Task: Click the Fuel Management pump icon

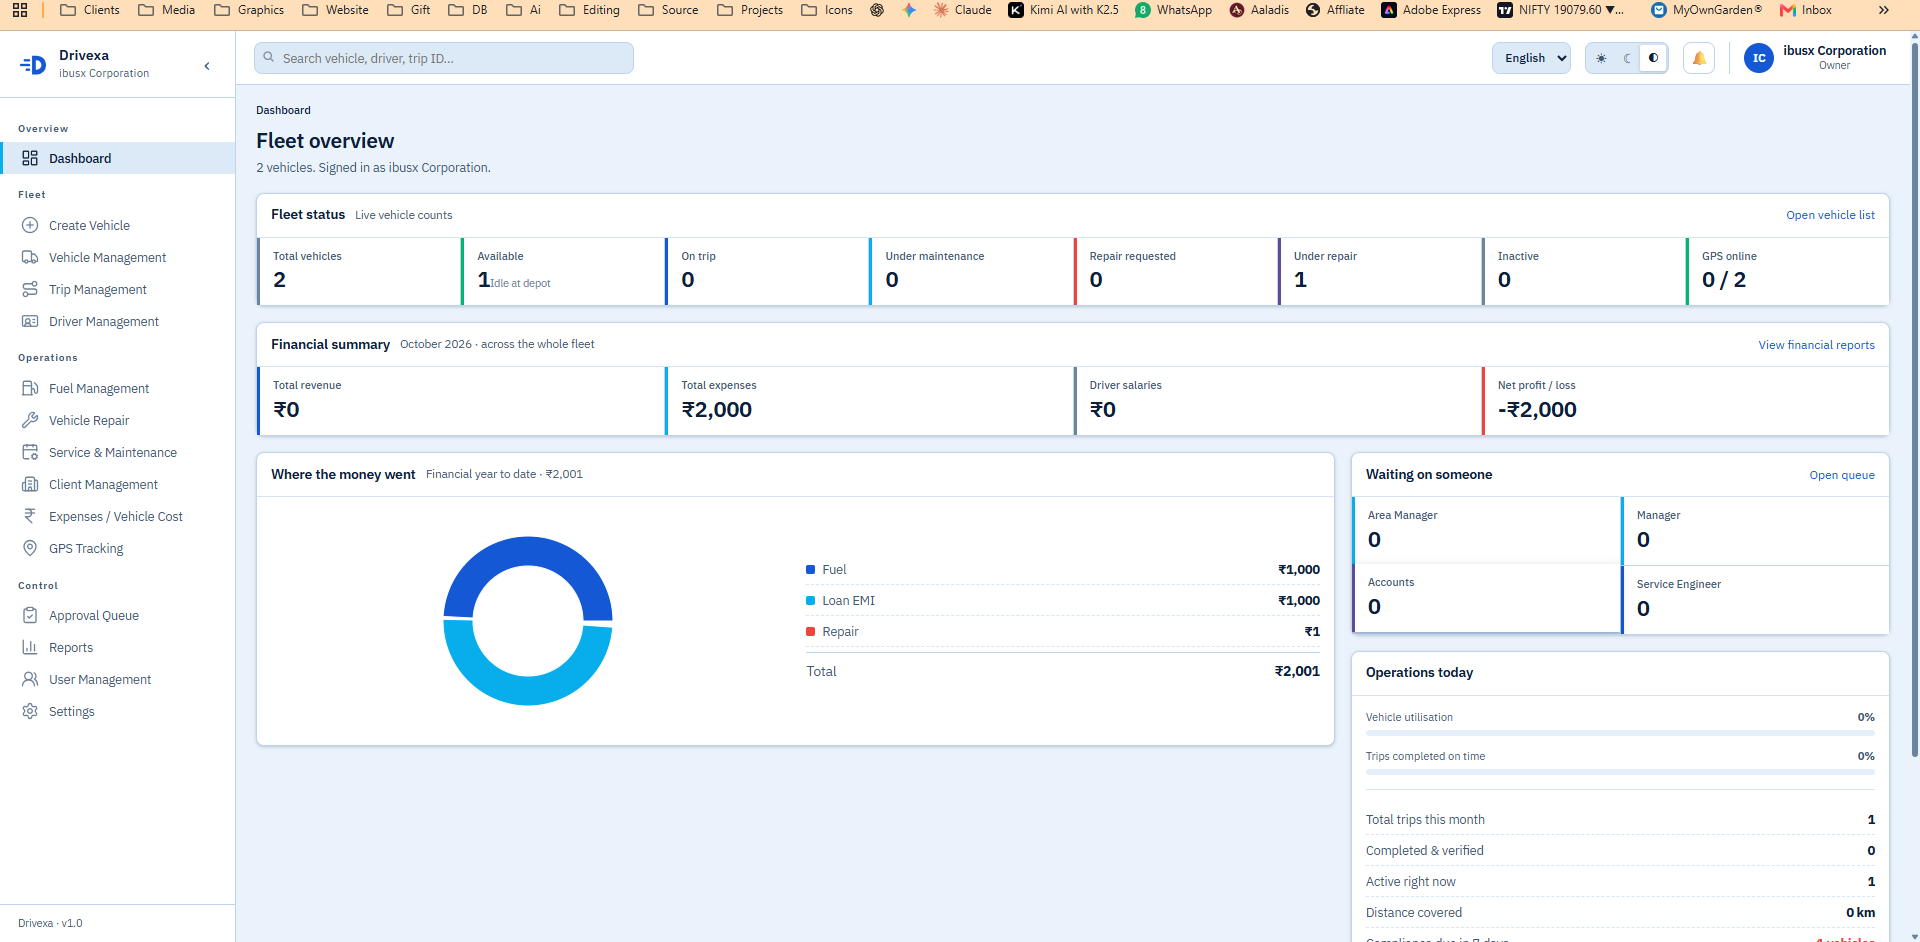Action: (30, 388)
